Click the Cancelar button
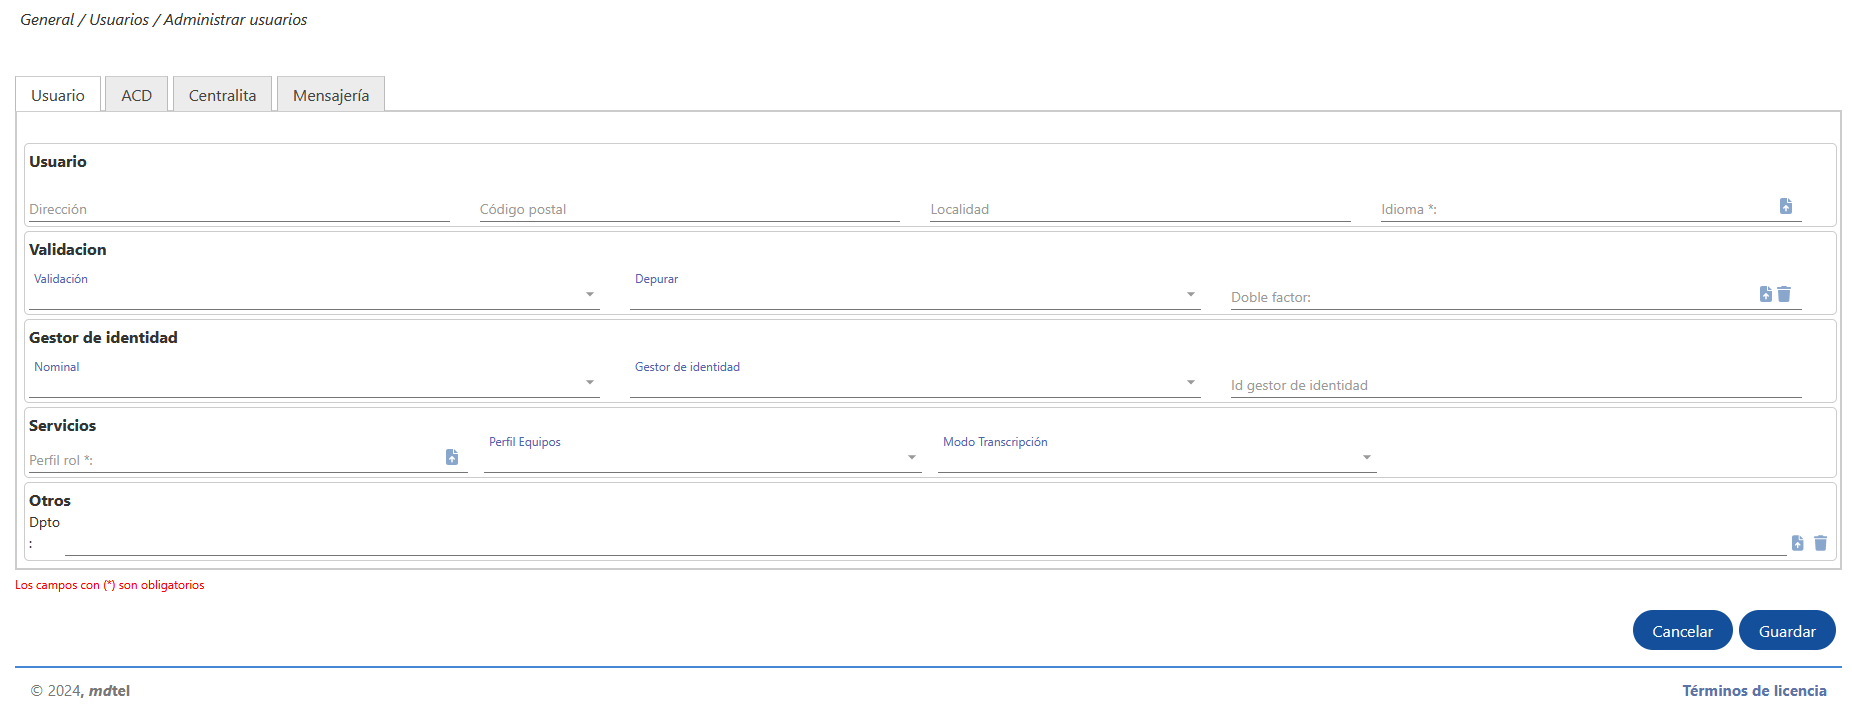The height and width of the screenshot is (714, 1852). [x=1682, y=631]
